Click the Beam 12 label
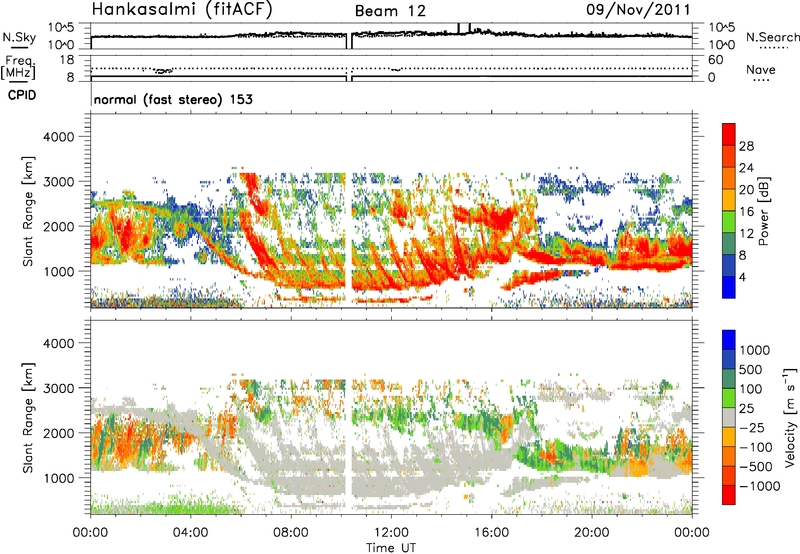This screenshot has width=800, height=554. [x=390, y=11]
